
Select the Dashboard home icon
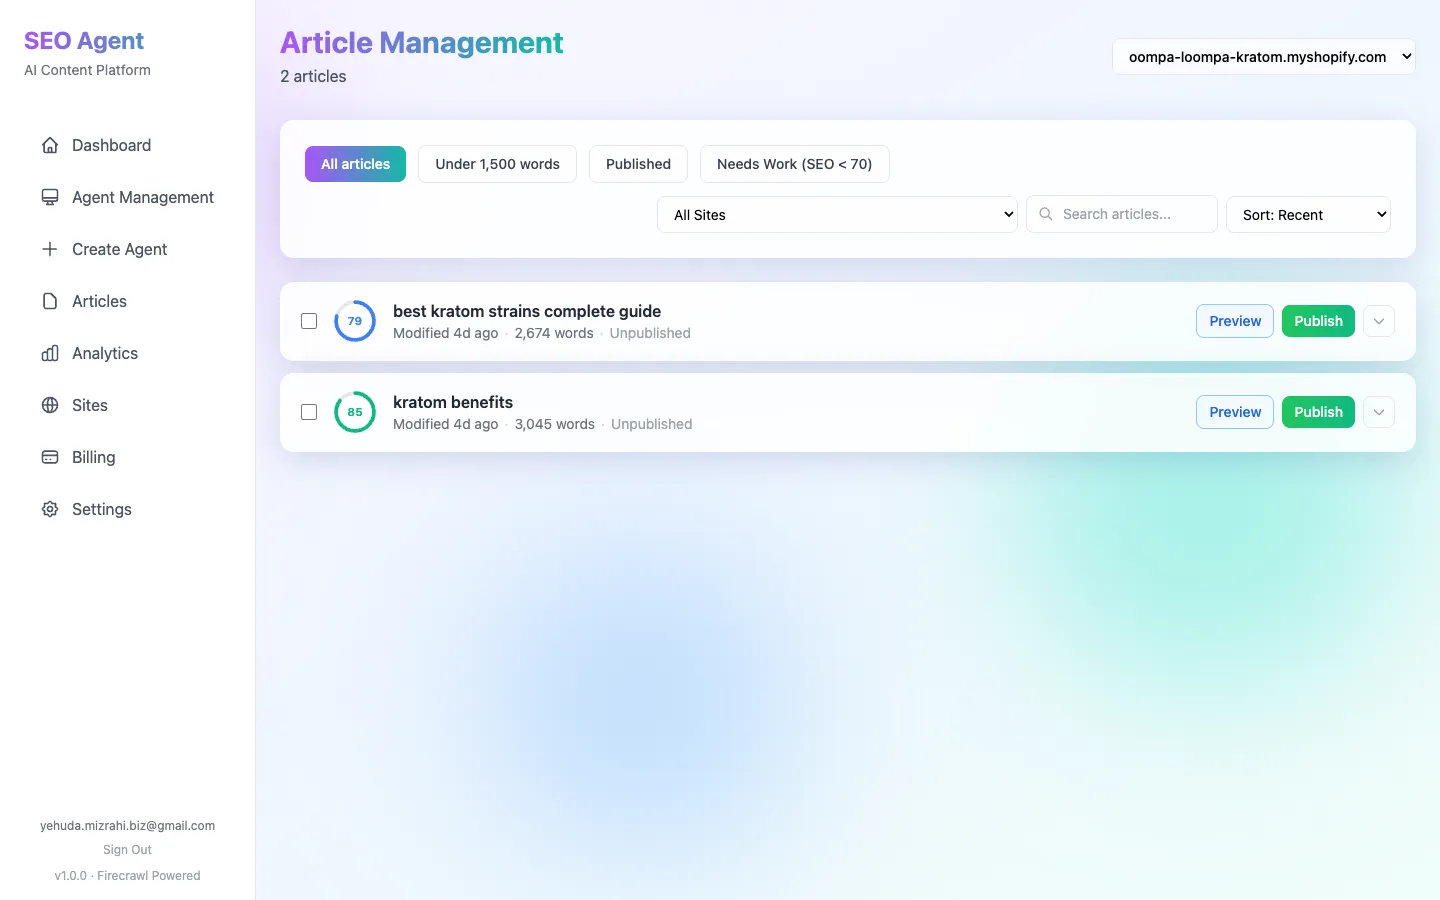point(50,145)
